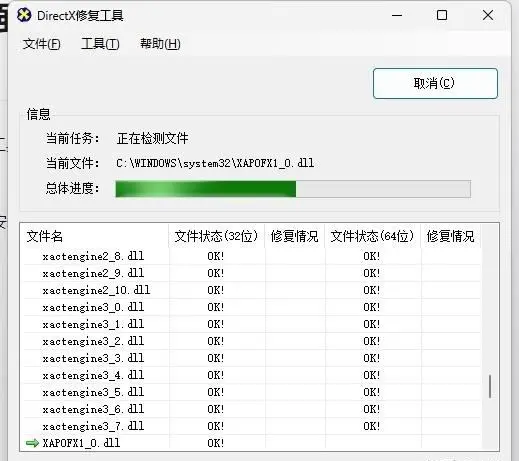
Task: Click the 当前任务 label
Action: pos(73,138)
